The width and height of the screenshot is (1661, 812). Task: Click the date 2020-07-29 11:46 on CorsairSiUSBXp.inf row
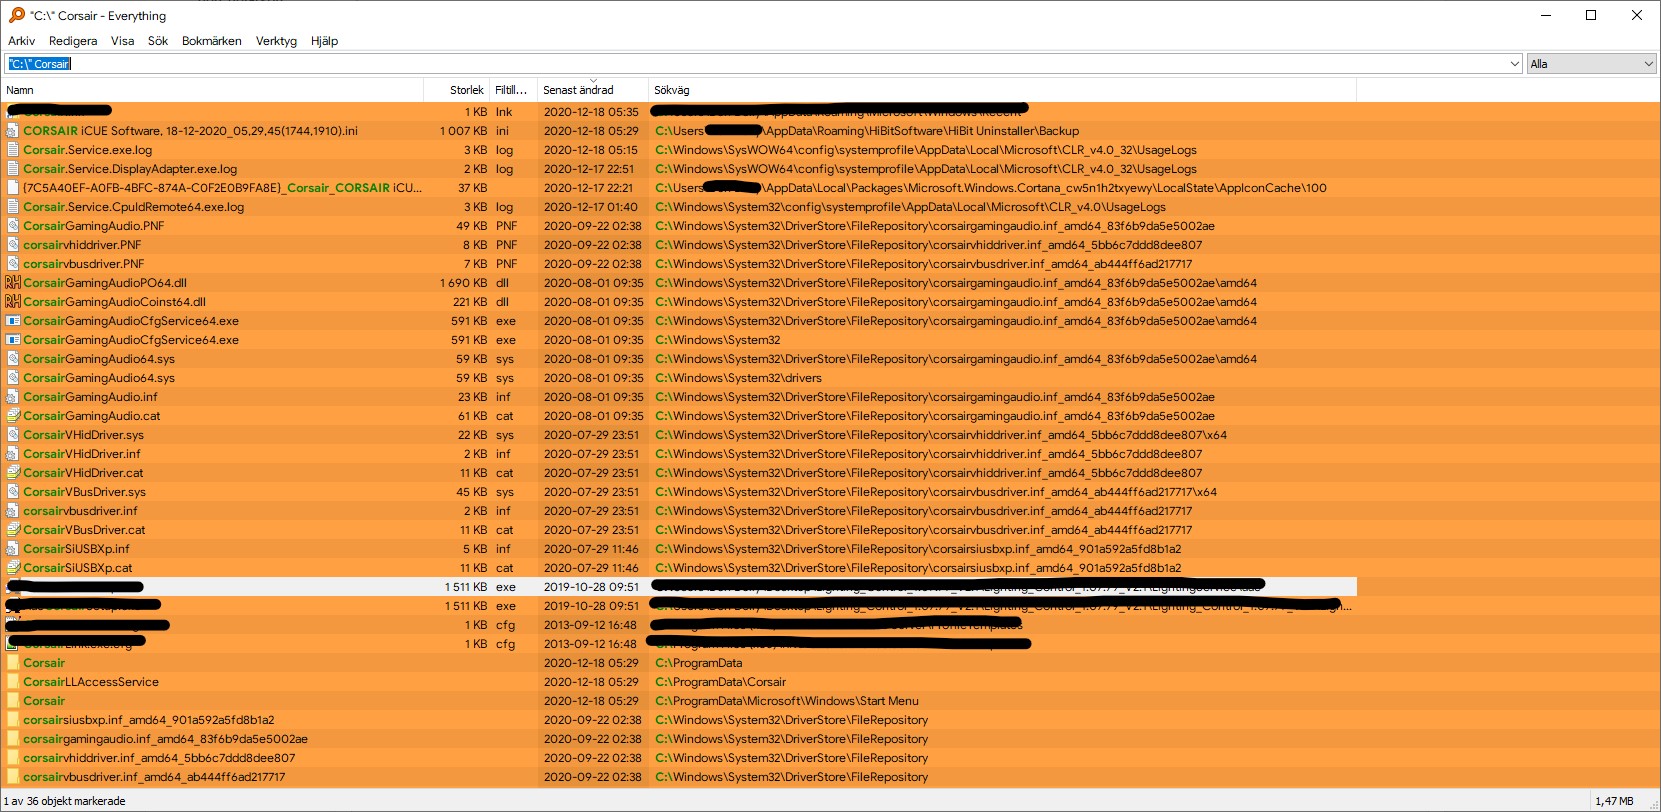[591, 549]
